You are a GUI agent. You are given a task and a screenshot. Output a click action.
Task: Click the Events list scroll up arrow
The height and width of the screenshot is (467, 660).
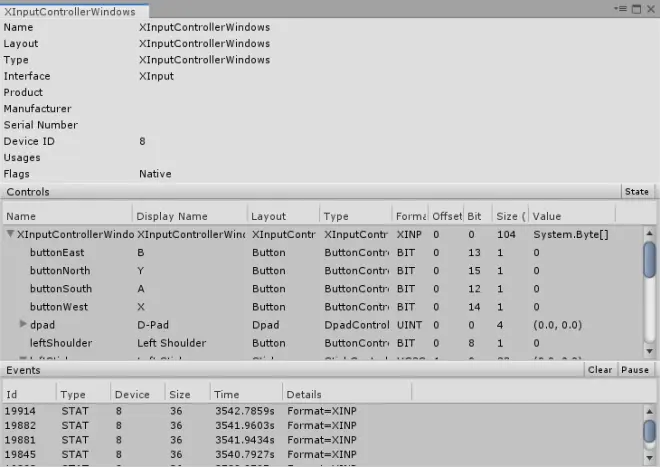[x=649, y=411]
